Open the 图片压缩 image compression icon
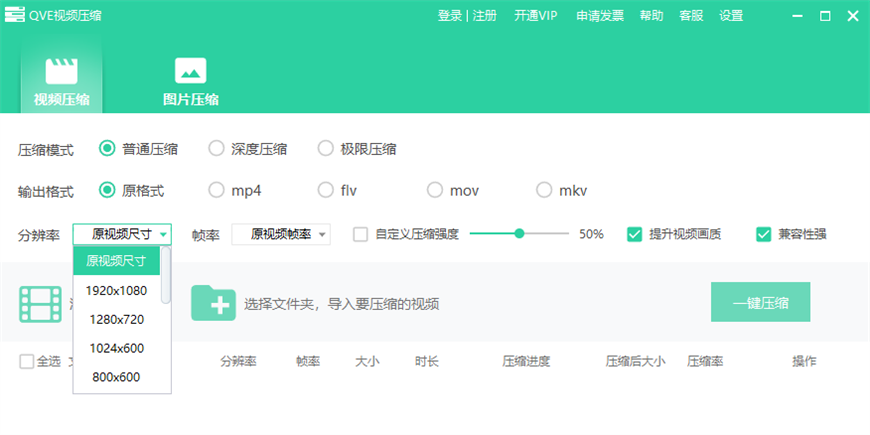 coord(190,71)
